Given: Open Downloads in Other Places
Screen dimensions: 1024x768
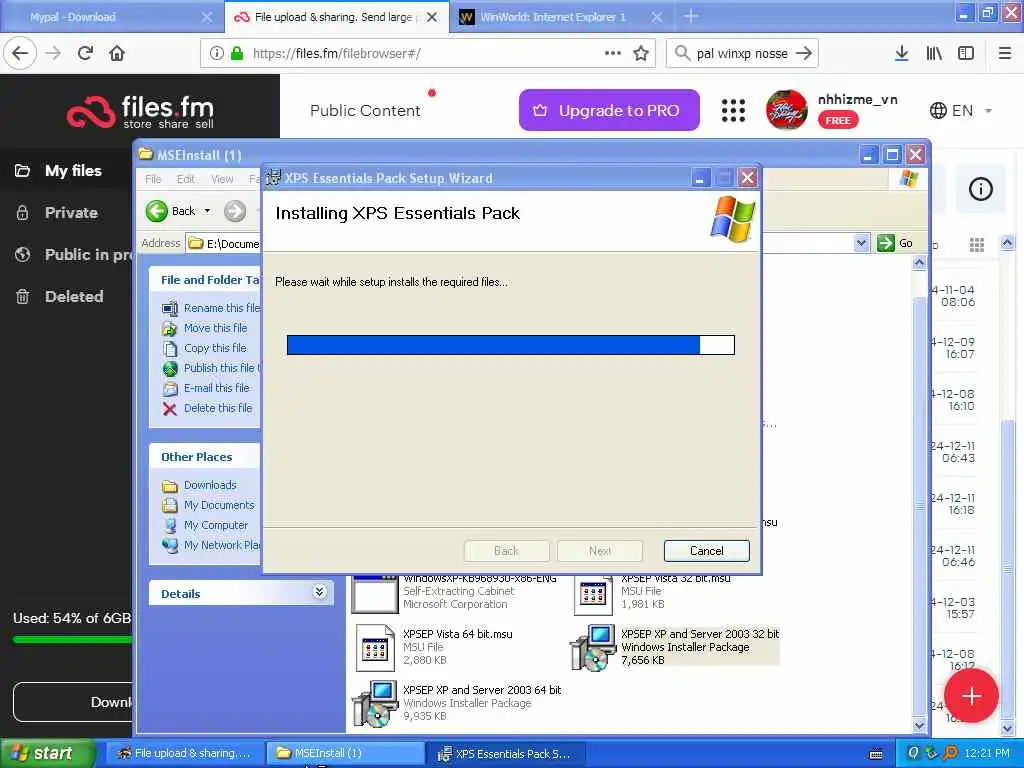Looking at the screenshot, I should click(x=199, y=485).
